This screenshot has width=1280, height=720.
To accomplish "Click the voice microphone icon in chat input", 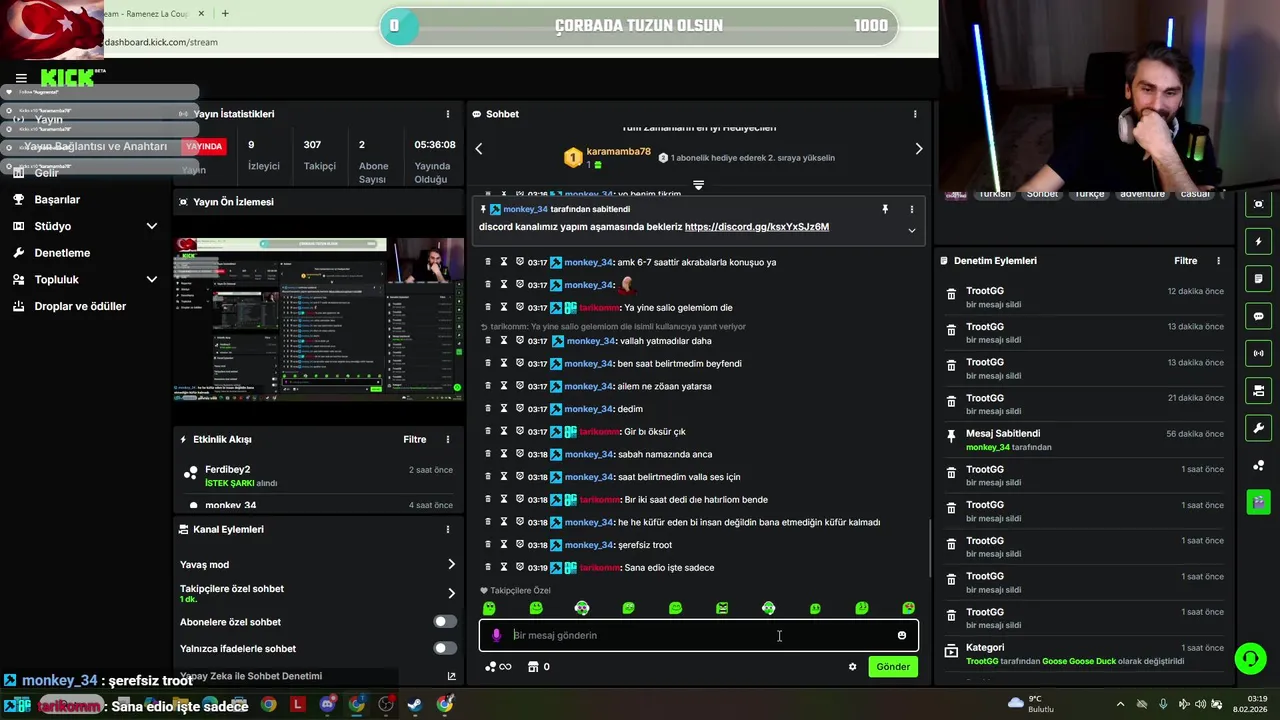I will pos(496,635).
